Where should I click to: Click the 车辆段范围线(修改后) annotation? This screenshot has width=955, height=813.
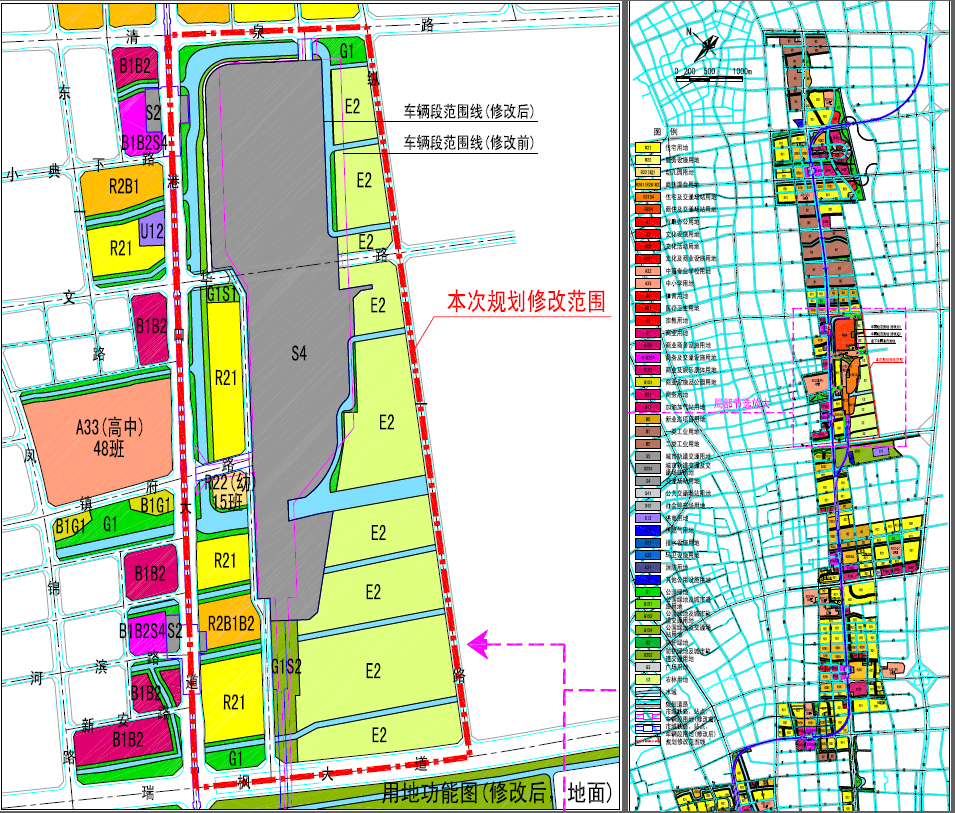point(469,112)
